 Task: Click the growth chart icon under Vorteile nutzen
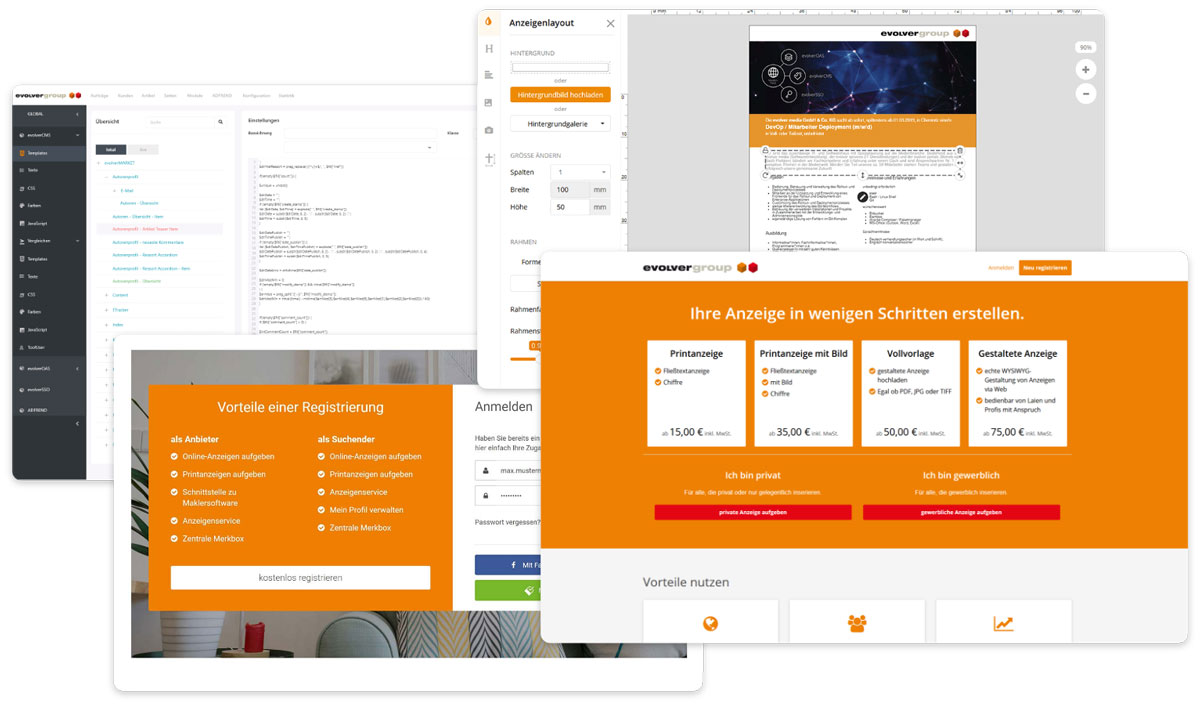(x=1003, y=624)
